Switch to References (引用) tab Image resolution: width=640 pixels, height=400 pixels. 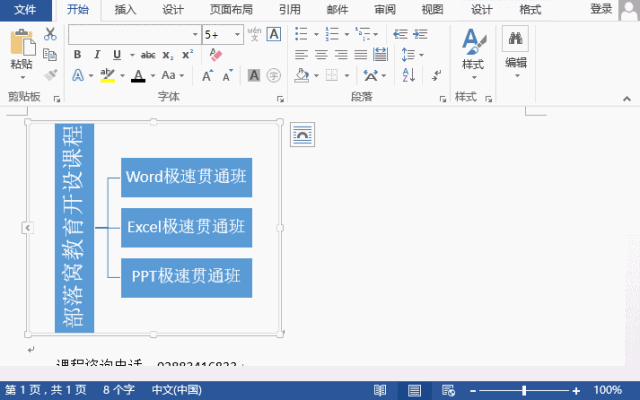pyautogui.click(x=290, y=10)
